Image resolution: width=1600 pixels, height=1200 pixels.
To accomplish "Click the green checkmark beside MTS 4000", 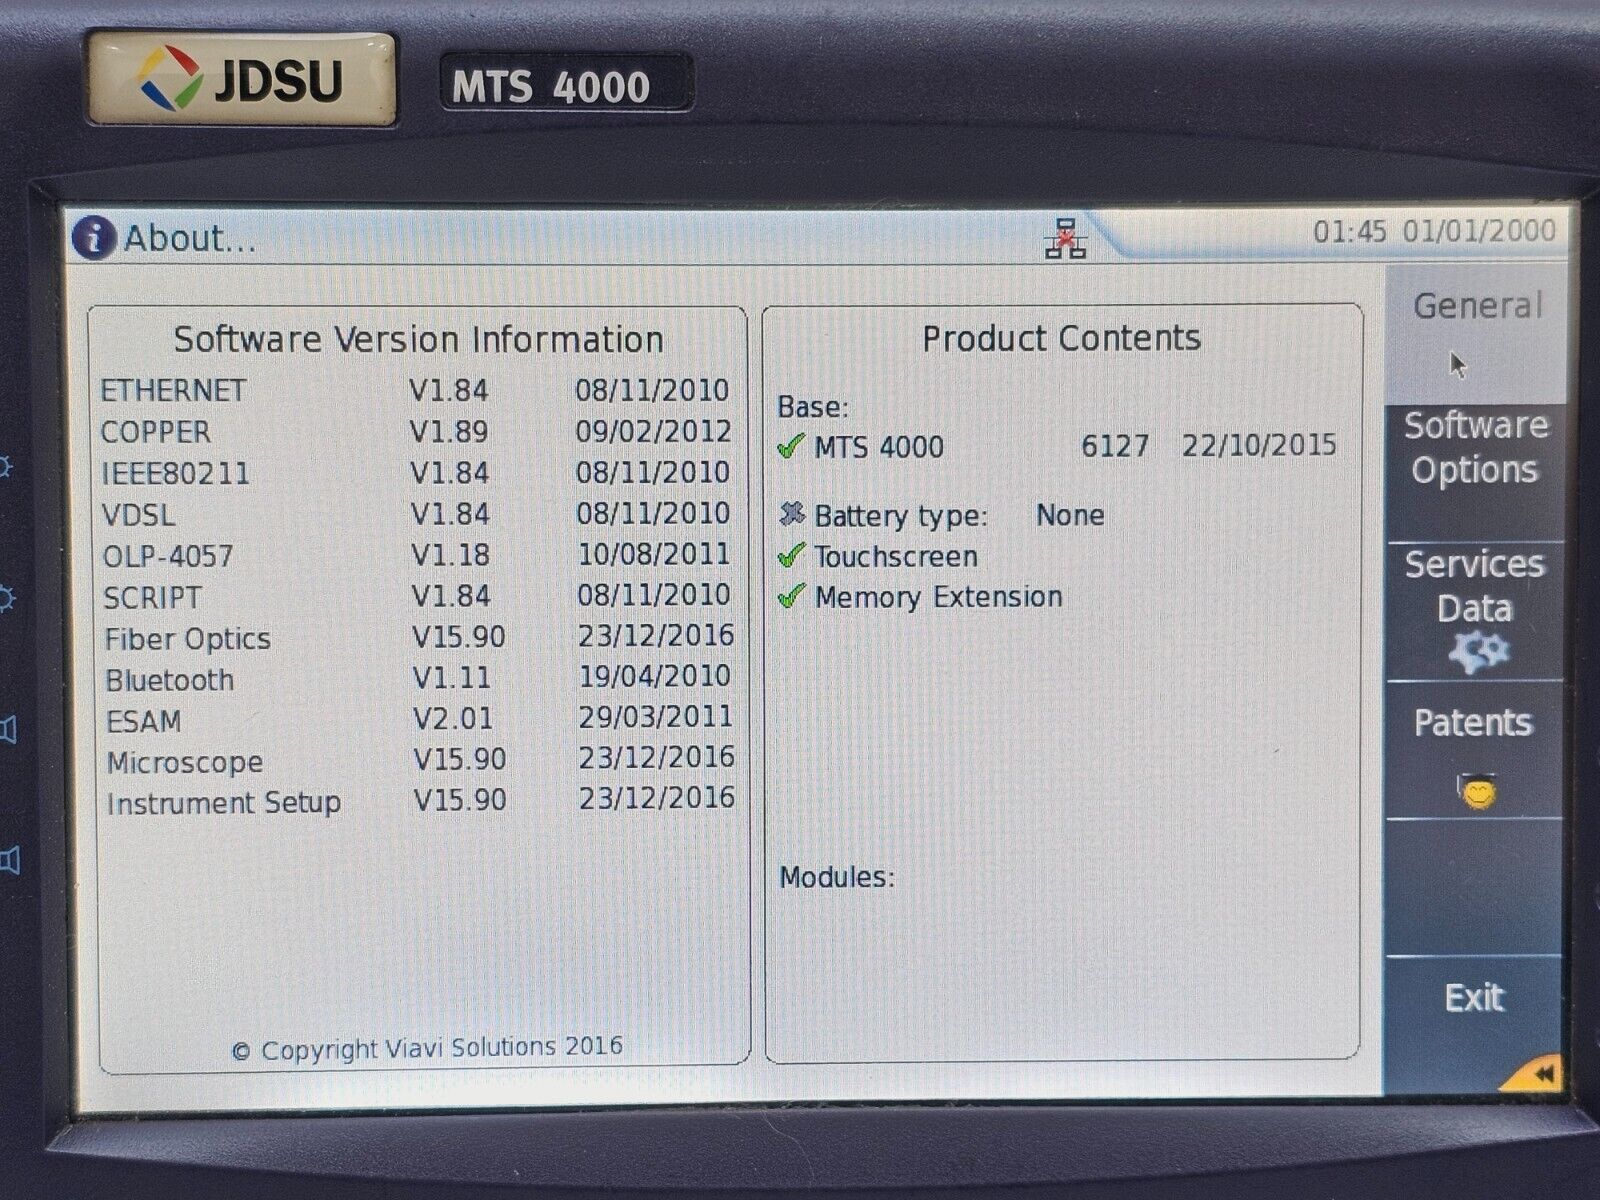I will click(791, 446).
